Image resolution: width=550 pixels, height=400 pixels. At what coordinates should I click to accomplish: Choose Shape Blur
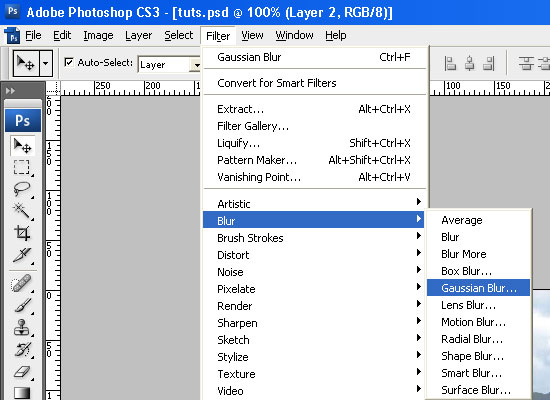478,356
